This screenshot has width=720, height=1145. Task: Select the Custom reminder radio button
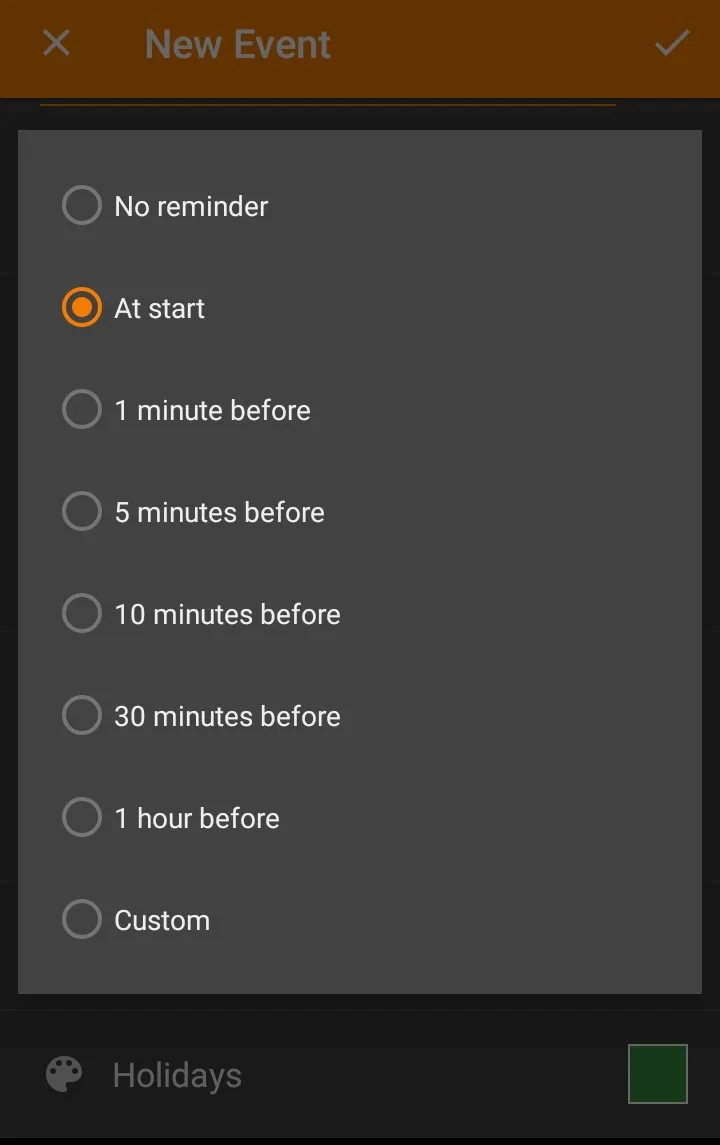pos(82,919)
